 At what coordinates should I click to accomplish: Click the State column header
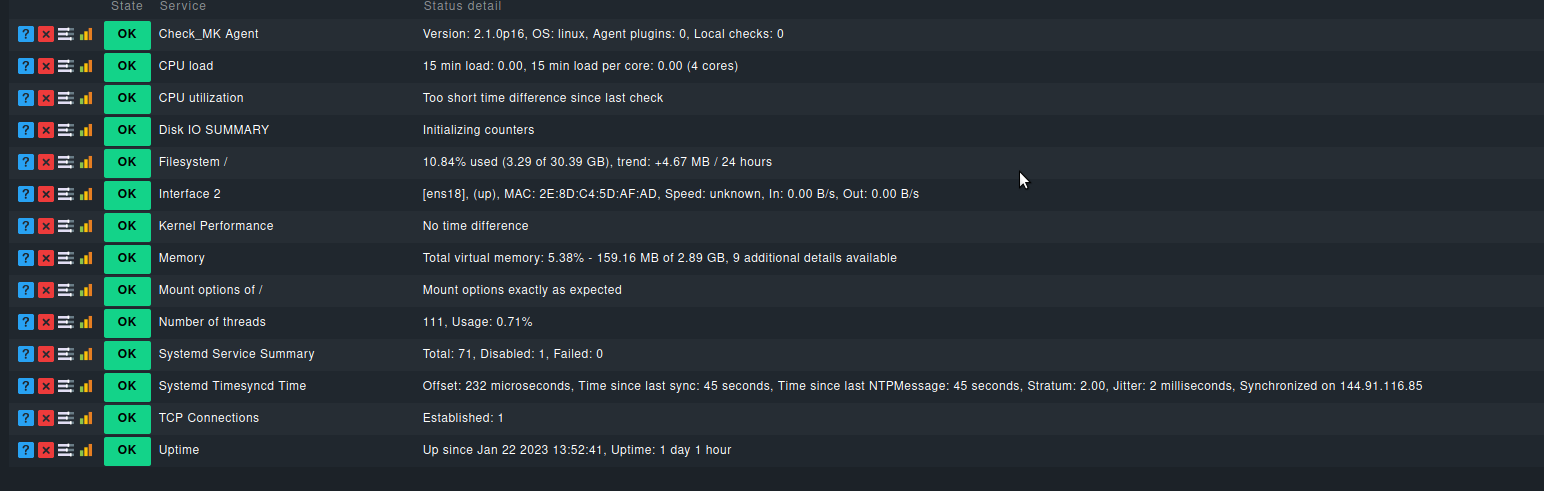tap(127, 6)
